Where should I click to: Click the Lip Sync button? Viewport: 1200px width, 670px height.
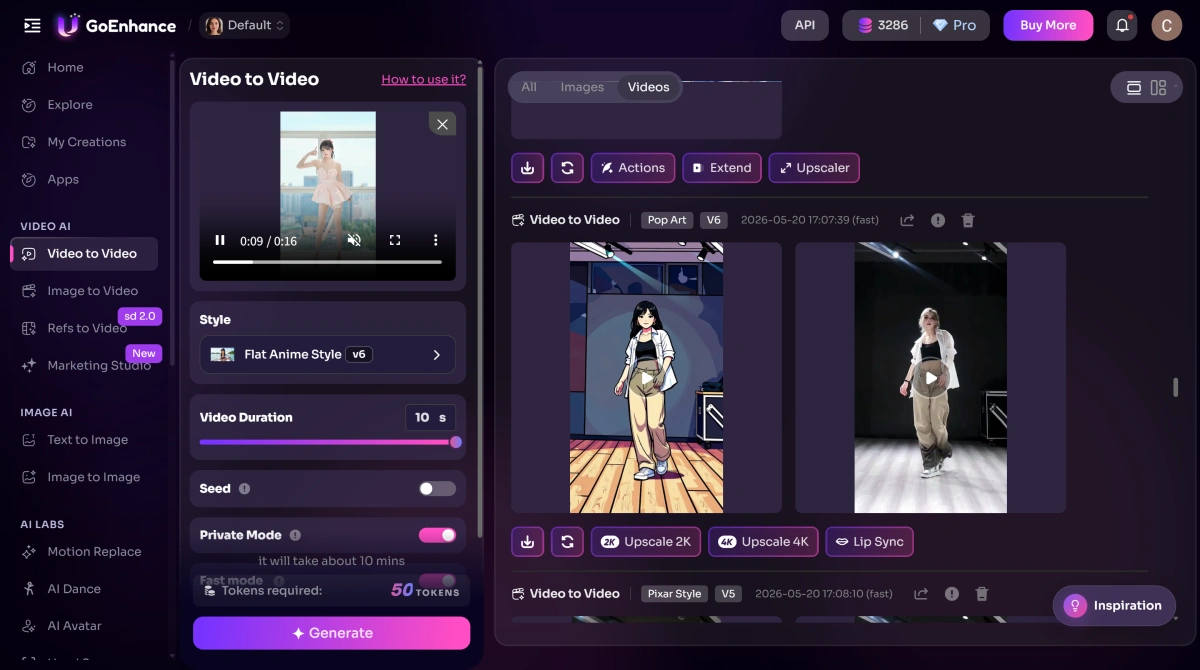click(x=869, y=542)
